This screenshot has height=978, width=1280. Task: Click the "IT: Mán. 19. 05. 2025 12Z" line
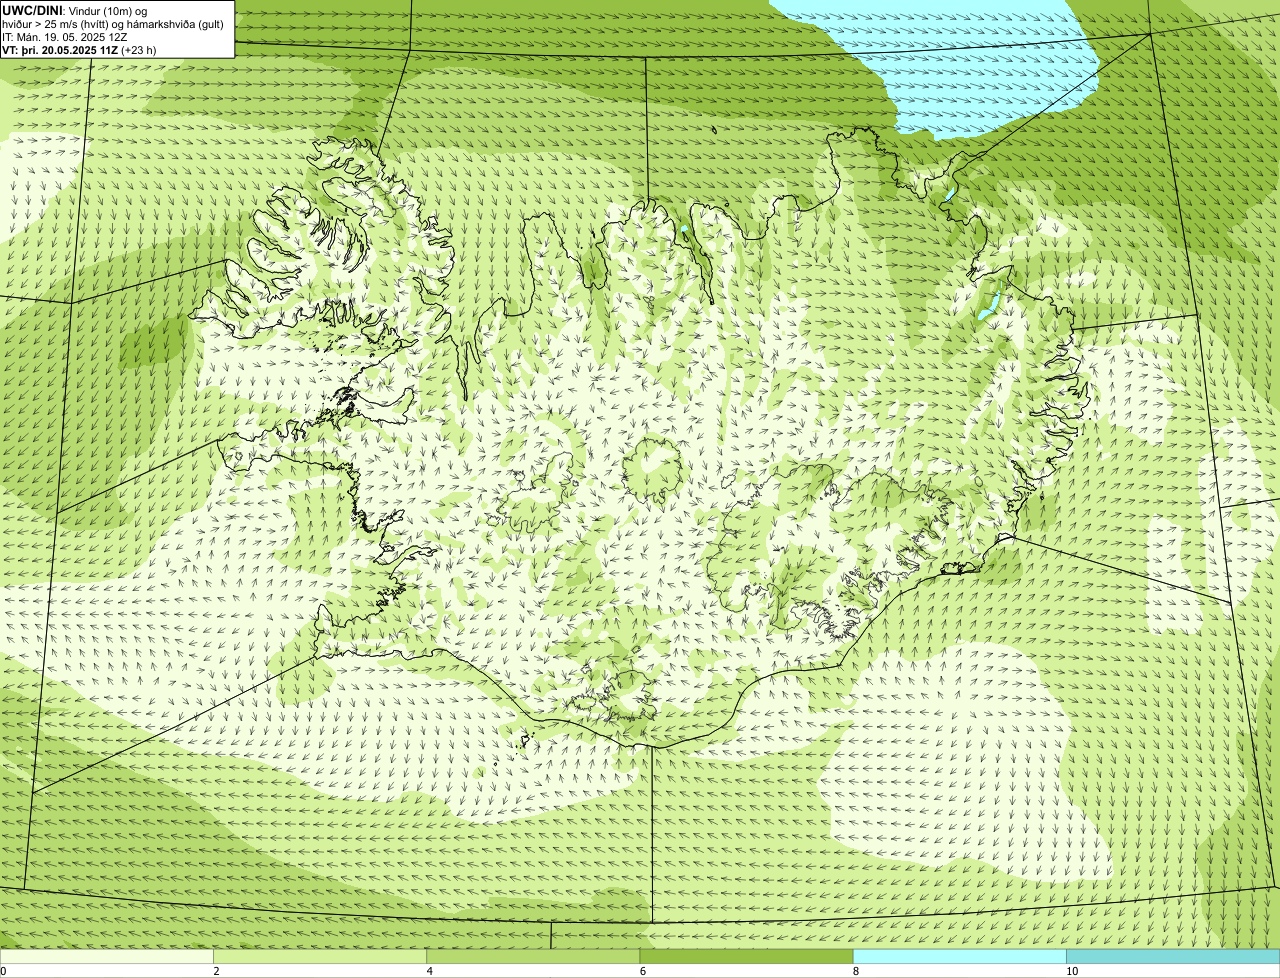pos(66,36)
